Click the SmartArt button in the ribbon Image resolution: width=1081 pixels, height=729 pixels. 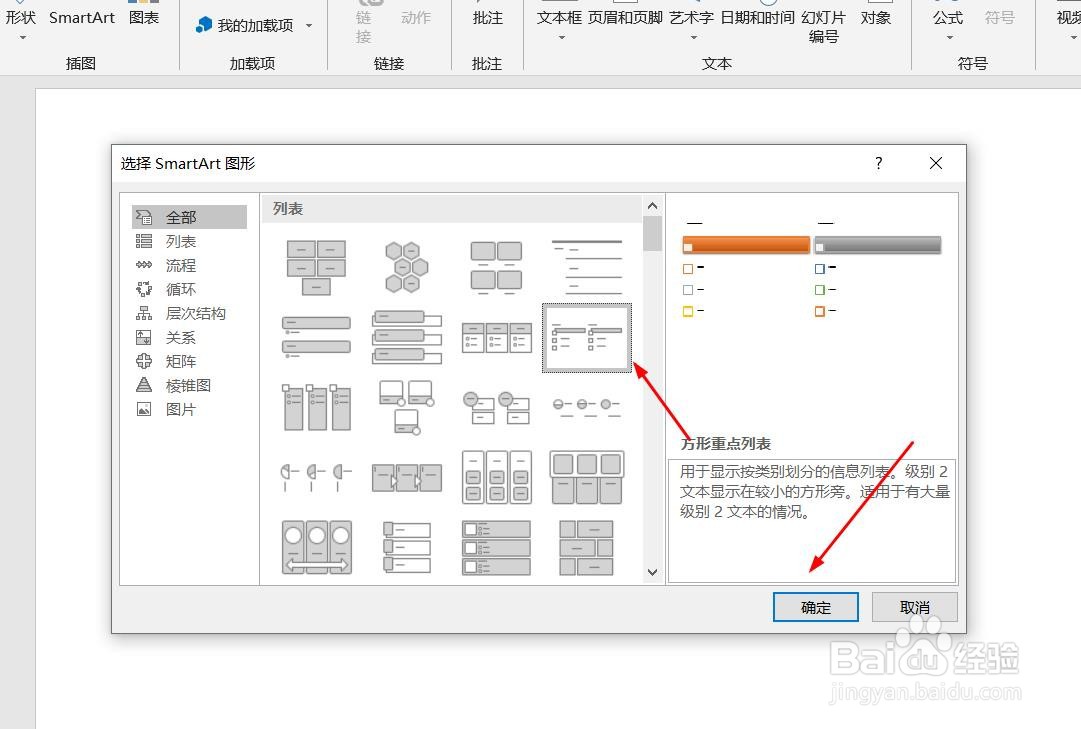point(82,19)
